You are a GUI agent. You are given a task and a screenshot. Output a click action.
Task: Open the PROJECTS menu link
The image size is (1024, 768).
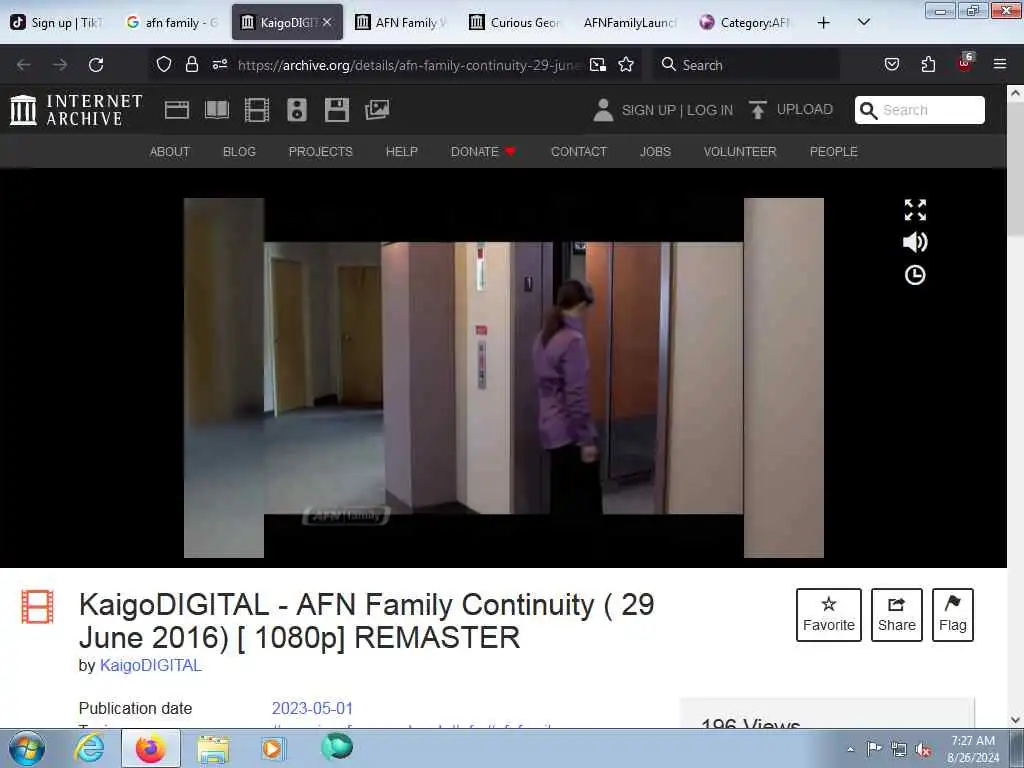click(x=321, y=152)
